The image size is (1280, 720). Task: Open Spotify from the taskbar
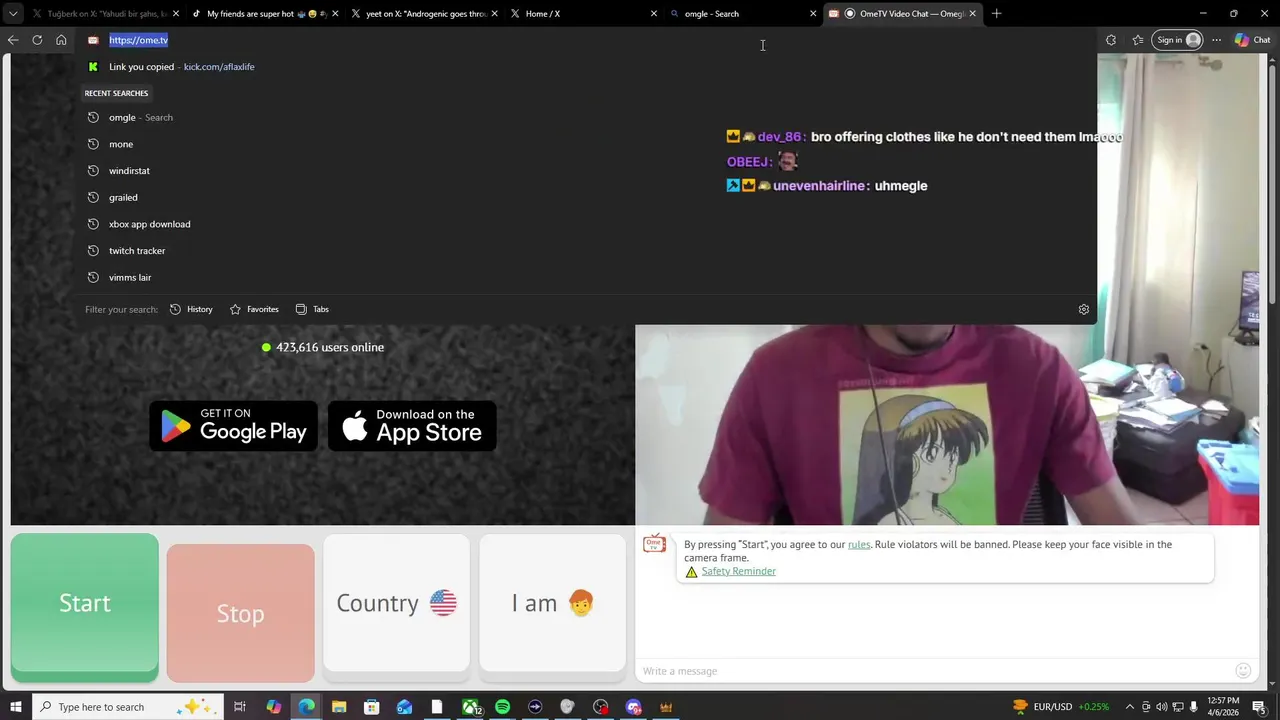[502, 707]
